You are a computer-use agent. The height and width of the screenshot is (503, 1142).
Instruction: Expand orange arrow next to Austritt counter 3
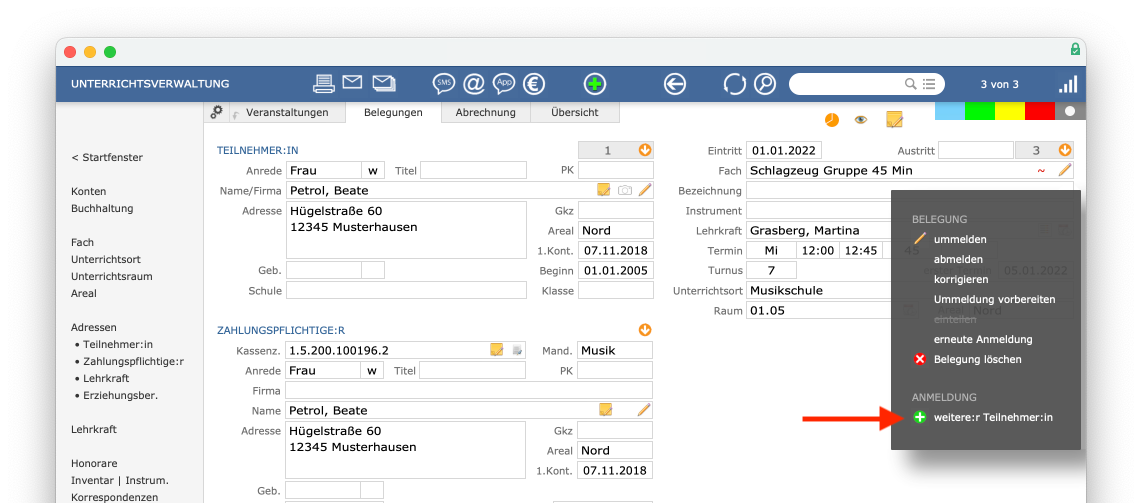tap(1065, 151)
